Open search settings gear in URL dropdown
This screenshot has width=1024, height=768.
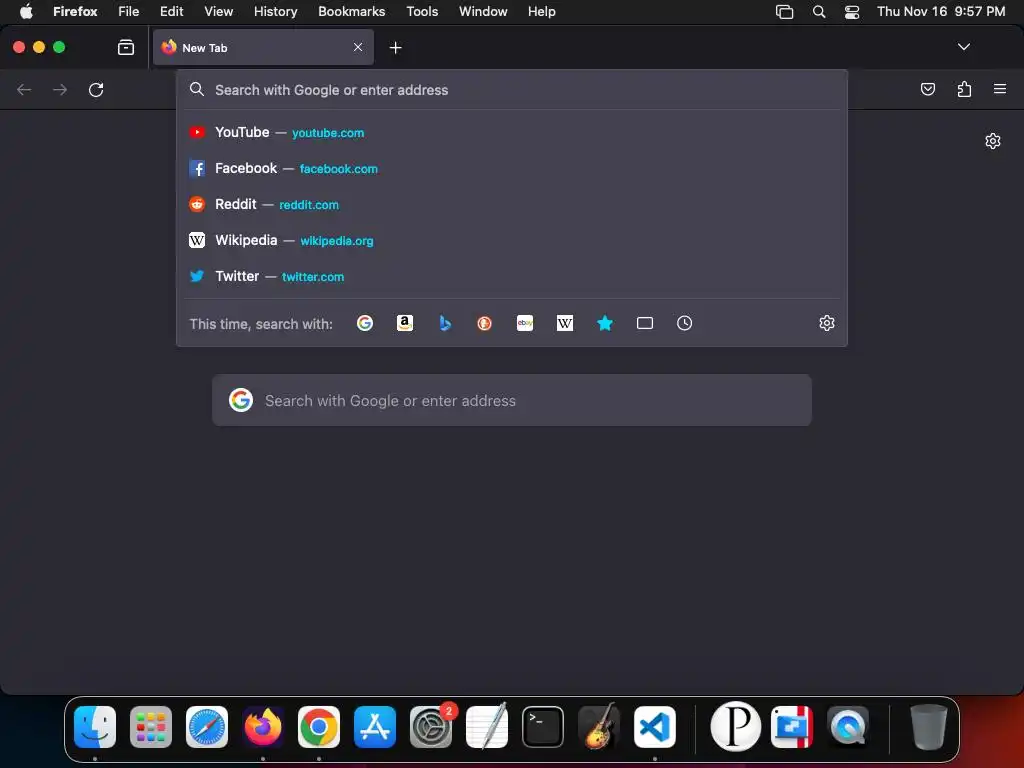(x=827, y=323)
